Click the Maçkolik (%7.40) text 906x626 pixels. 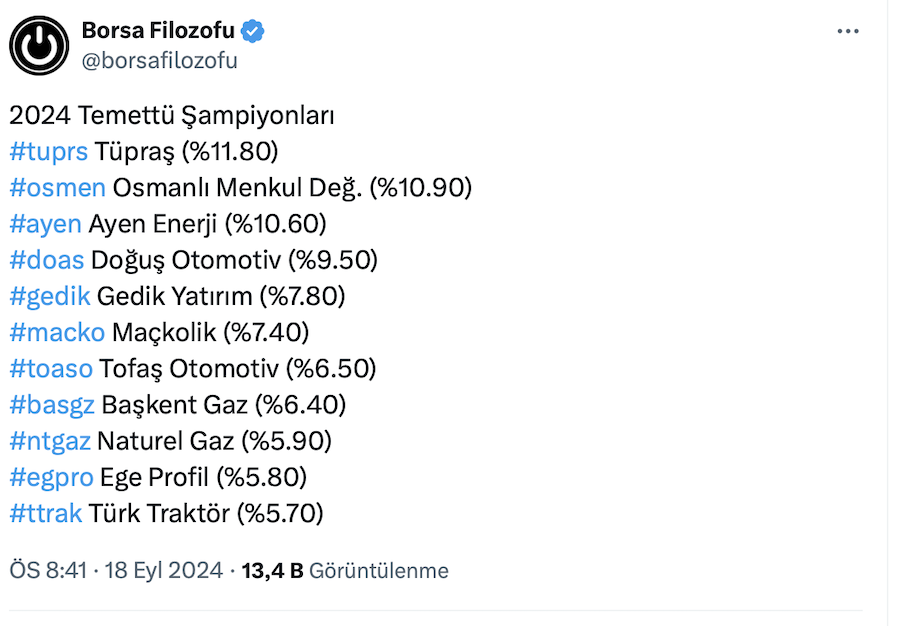pos(210,332)
